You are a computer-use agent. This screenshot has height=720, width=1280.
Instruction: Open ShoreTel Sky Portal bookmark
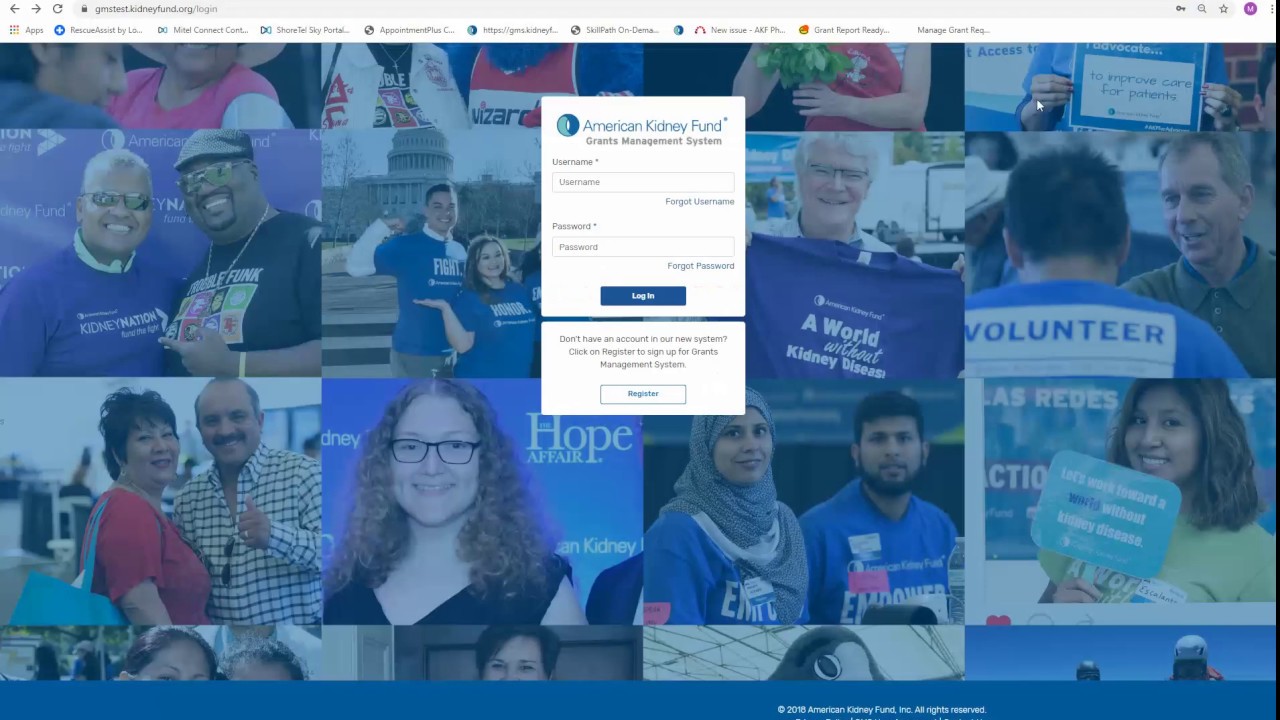tap(305, 30)
